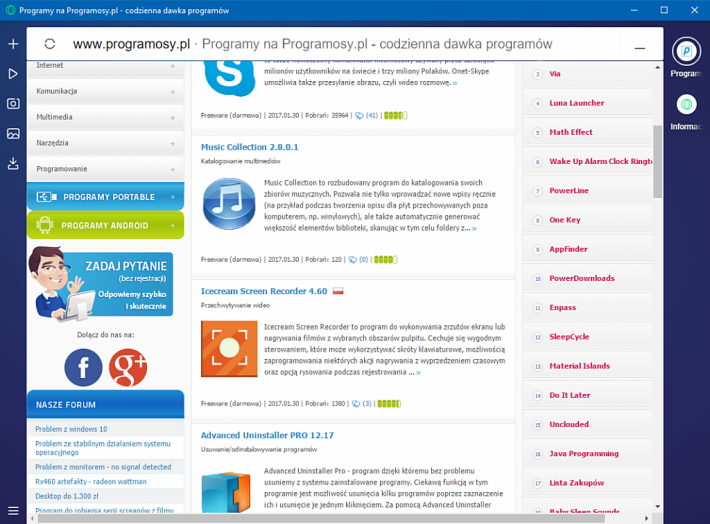Open the Programowanie category

point(106,169)
